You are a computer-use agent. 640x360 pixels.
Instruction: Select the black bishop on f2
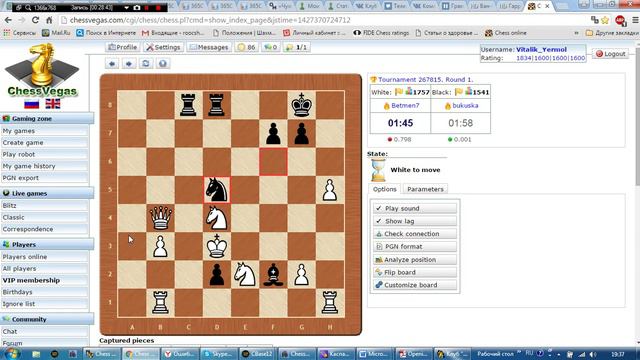(273, 274)
